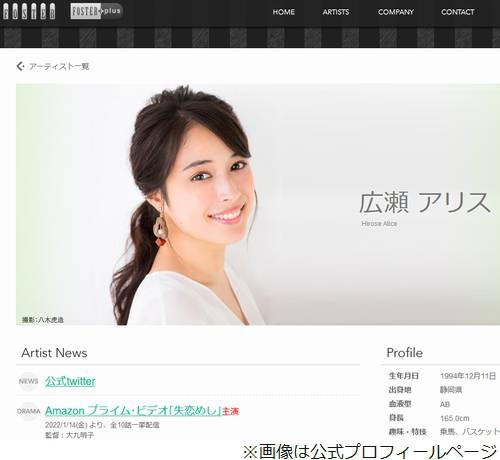Click the 広瀬アリス profile banner photo
The width and height of the screenshot is (500, 460).
click(x=258, y=205)
